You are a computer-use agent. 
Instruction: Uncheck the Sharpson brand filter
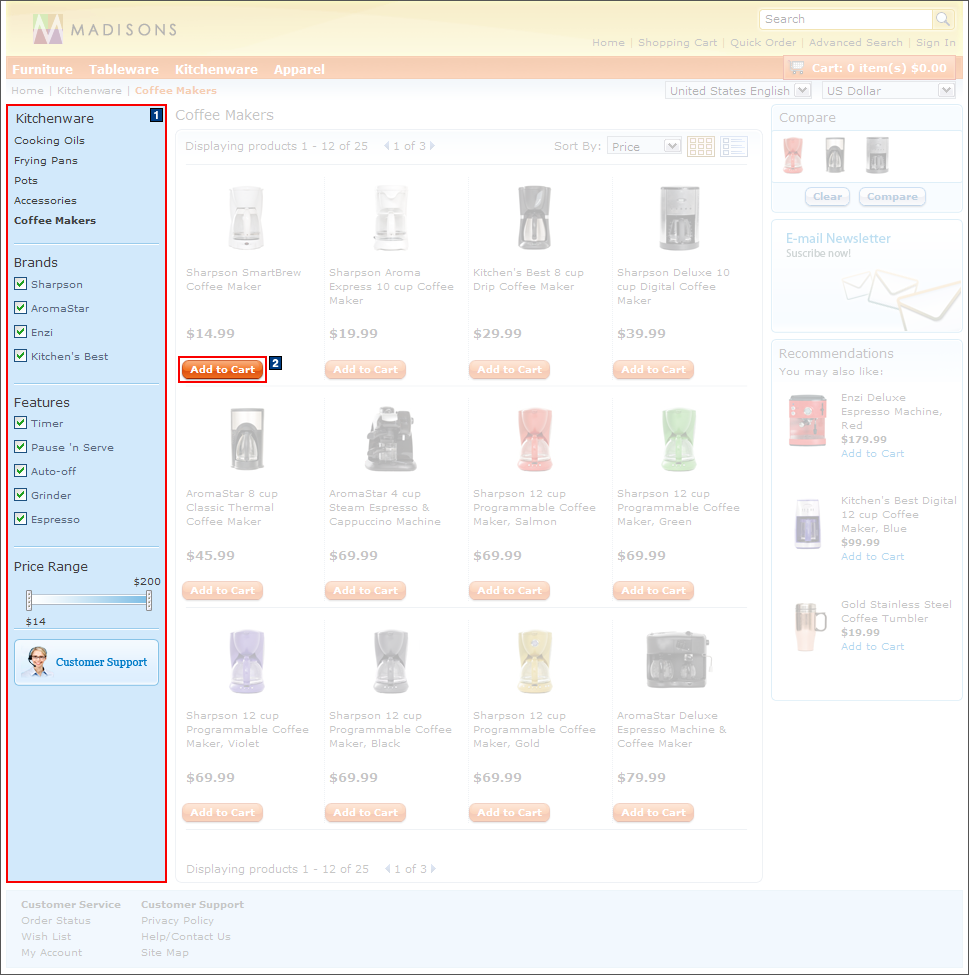(x=20, y=284)
